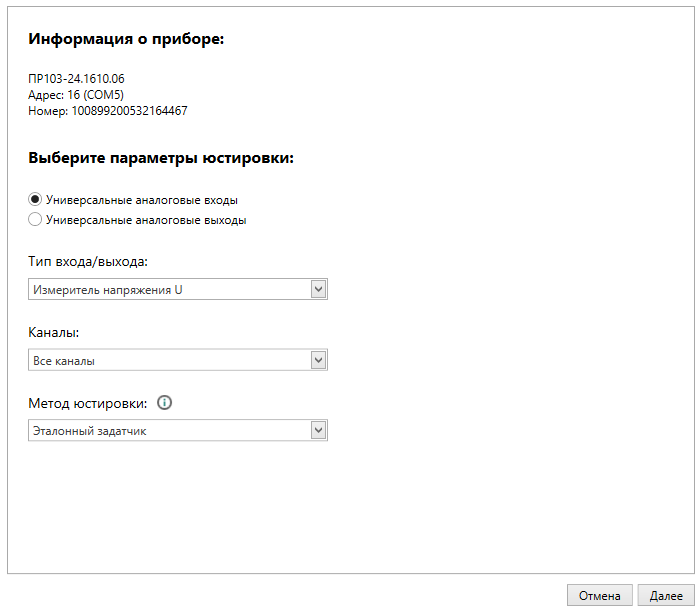Select the Универсальные аналоговые выходы radio button
This screenshot has height=611, width=700.
(x=36, y=220)
